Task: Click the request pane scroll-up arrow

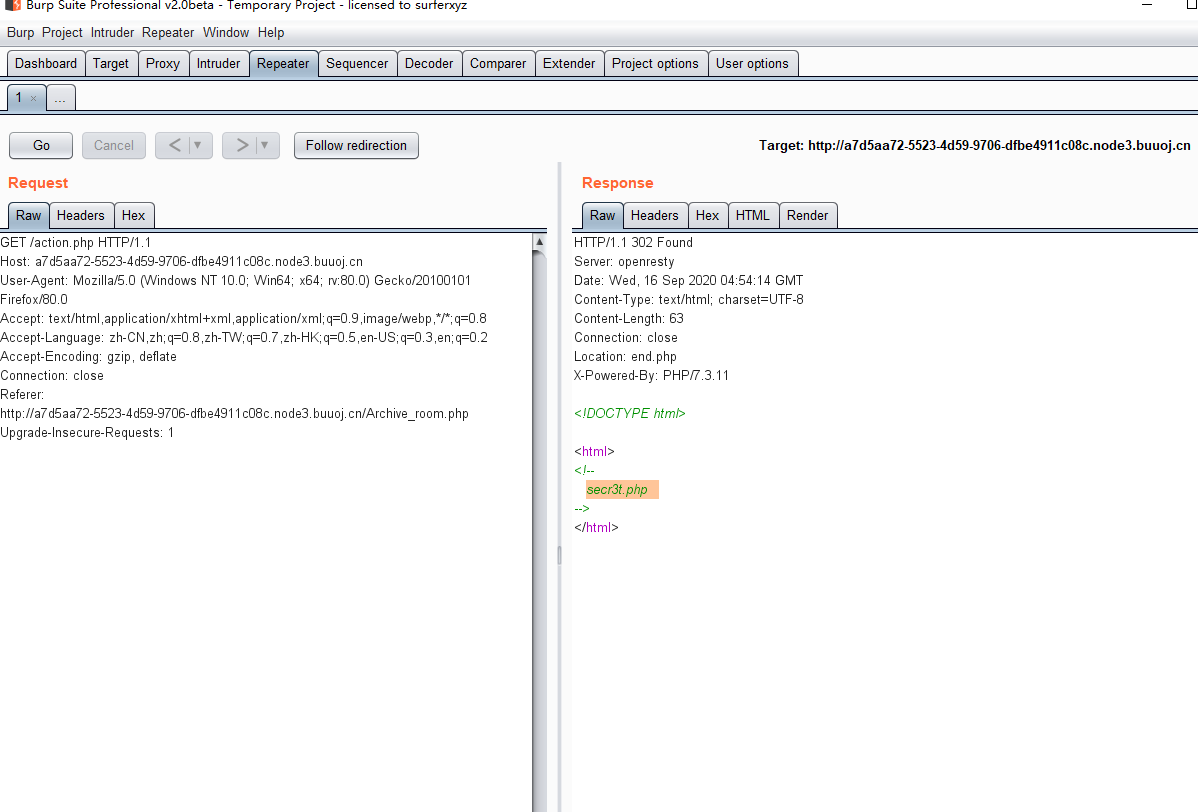Action: tap(539, 242)
